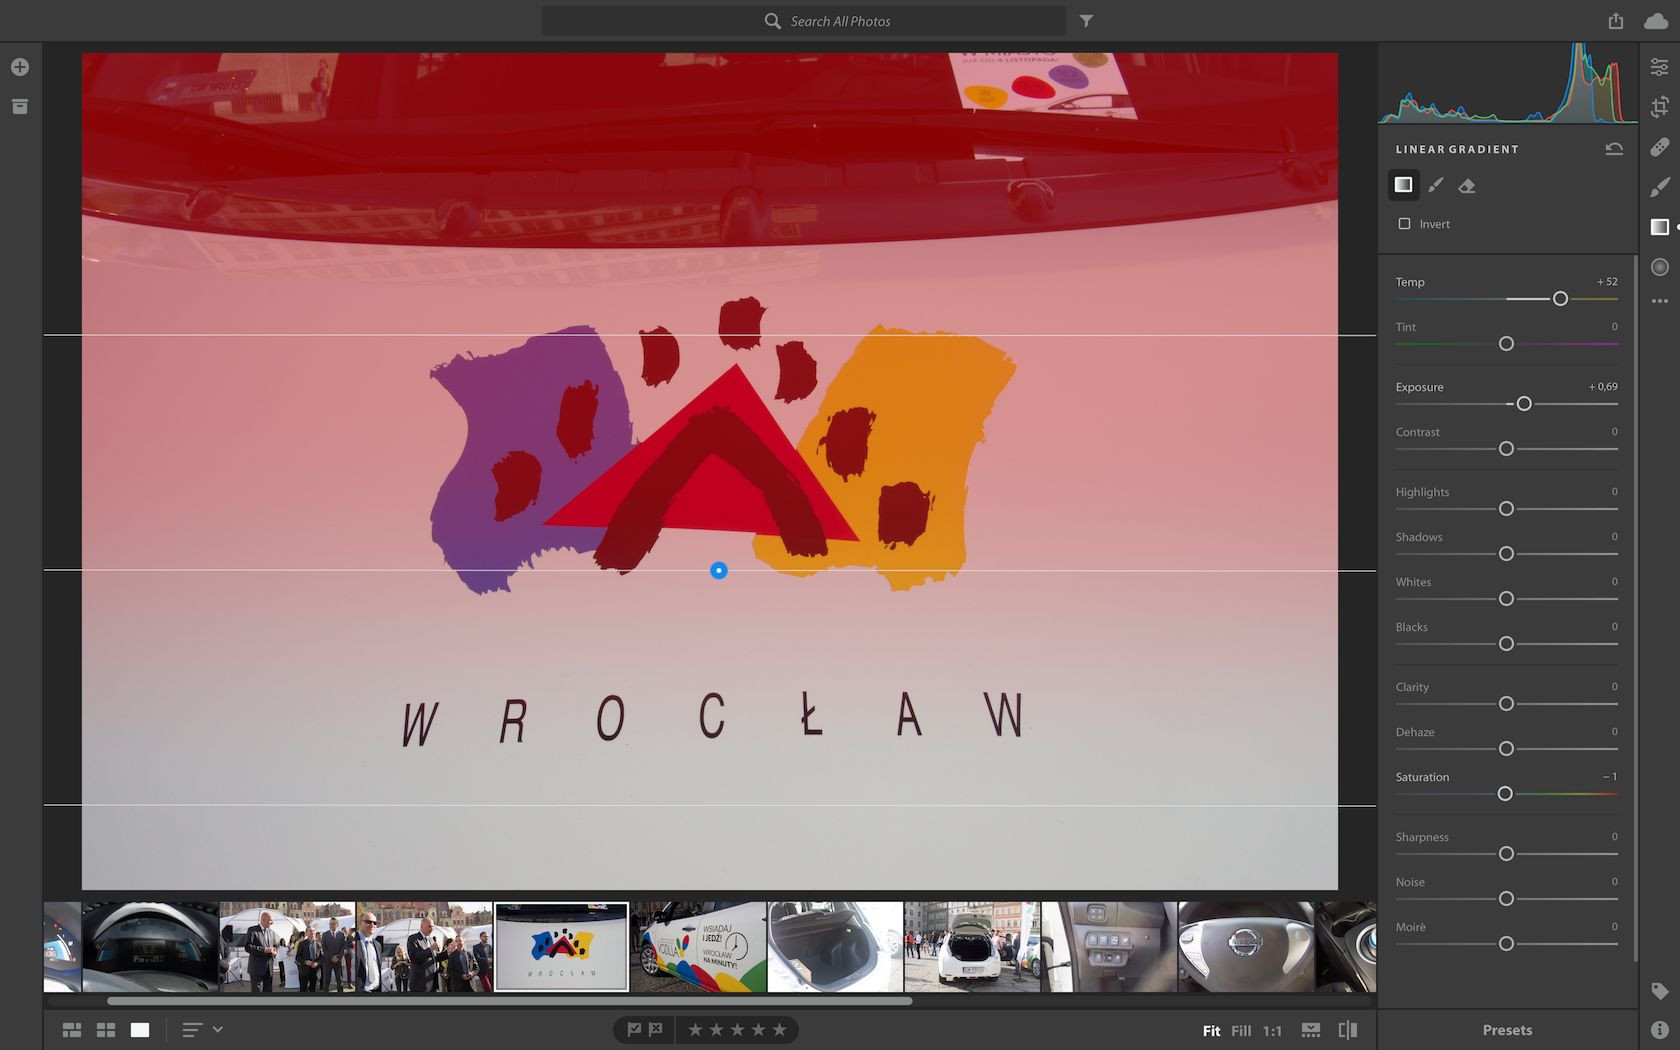The width and height of the screenshot is (1680, 1050).
Task: Click the Tint slider handle
Action: coord(1506,344)
